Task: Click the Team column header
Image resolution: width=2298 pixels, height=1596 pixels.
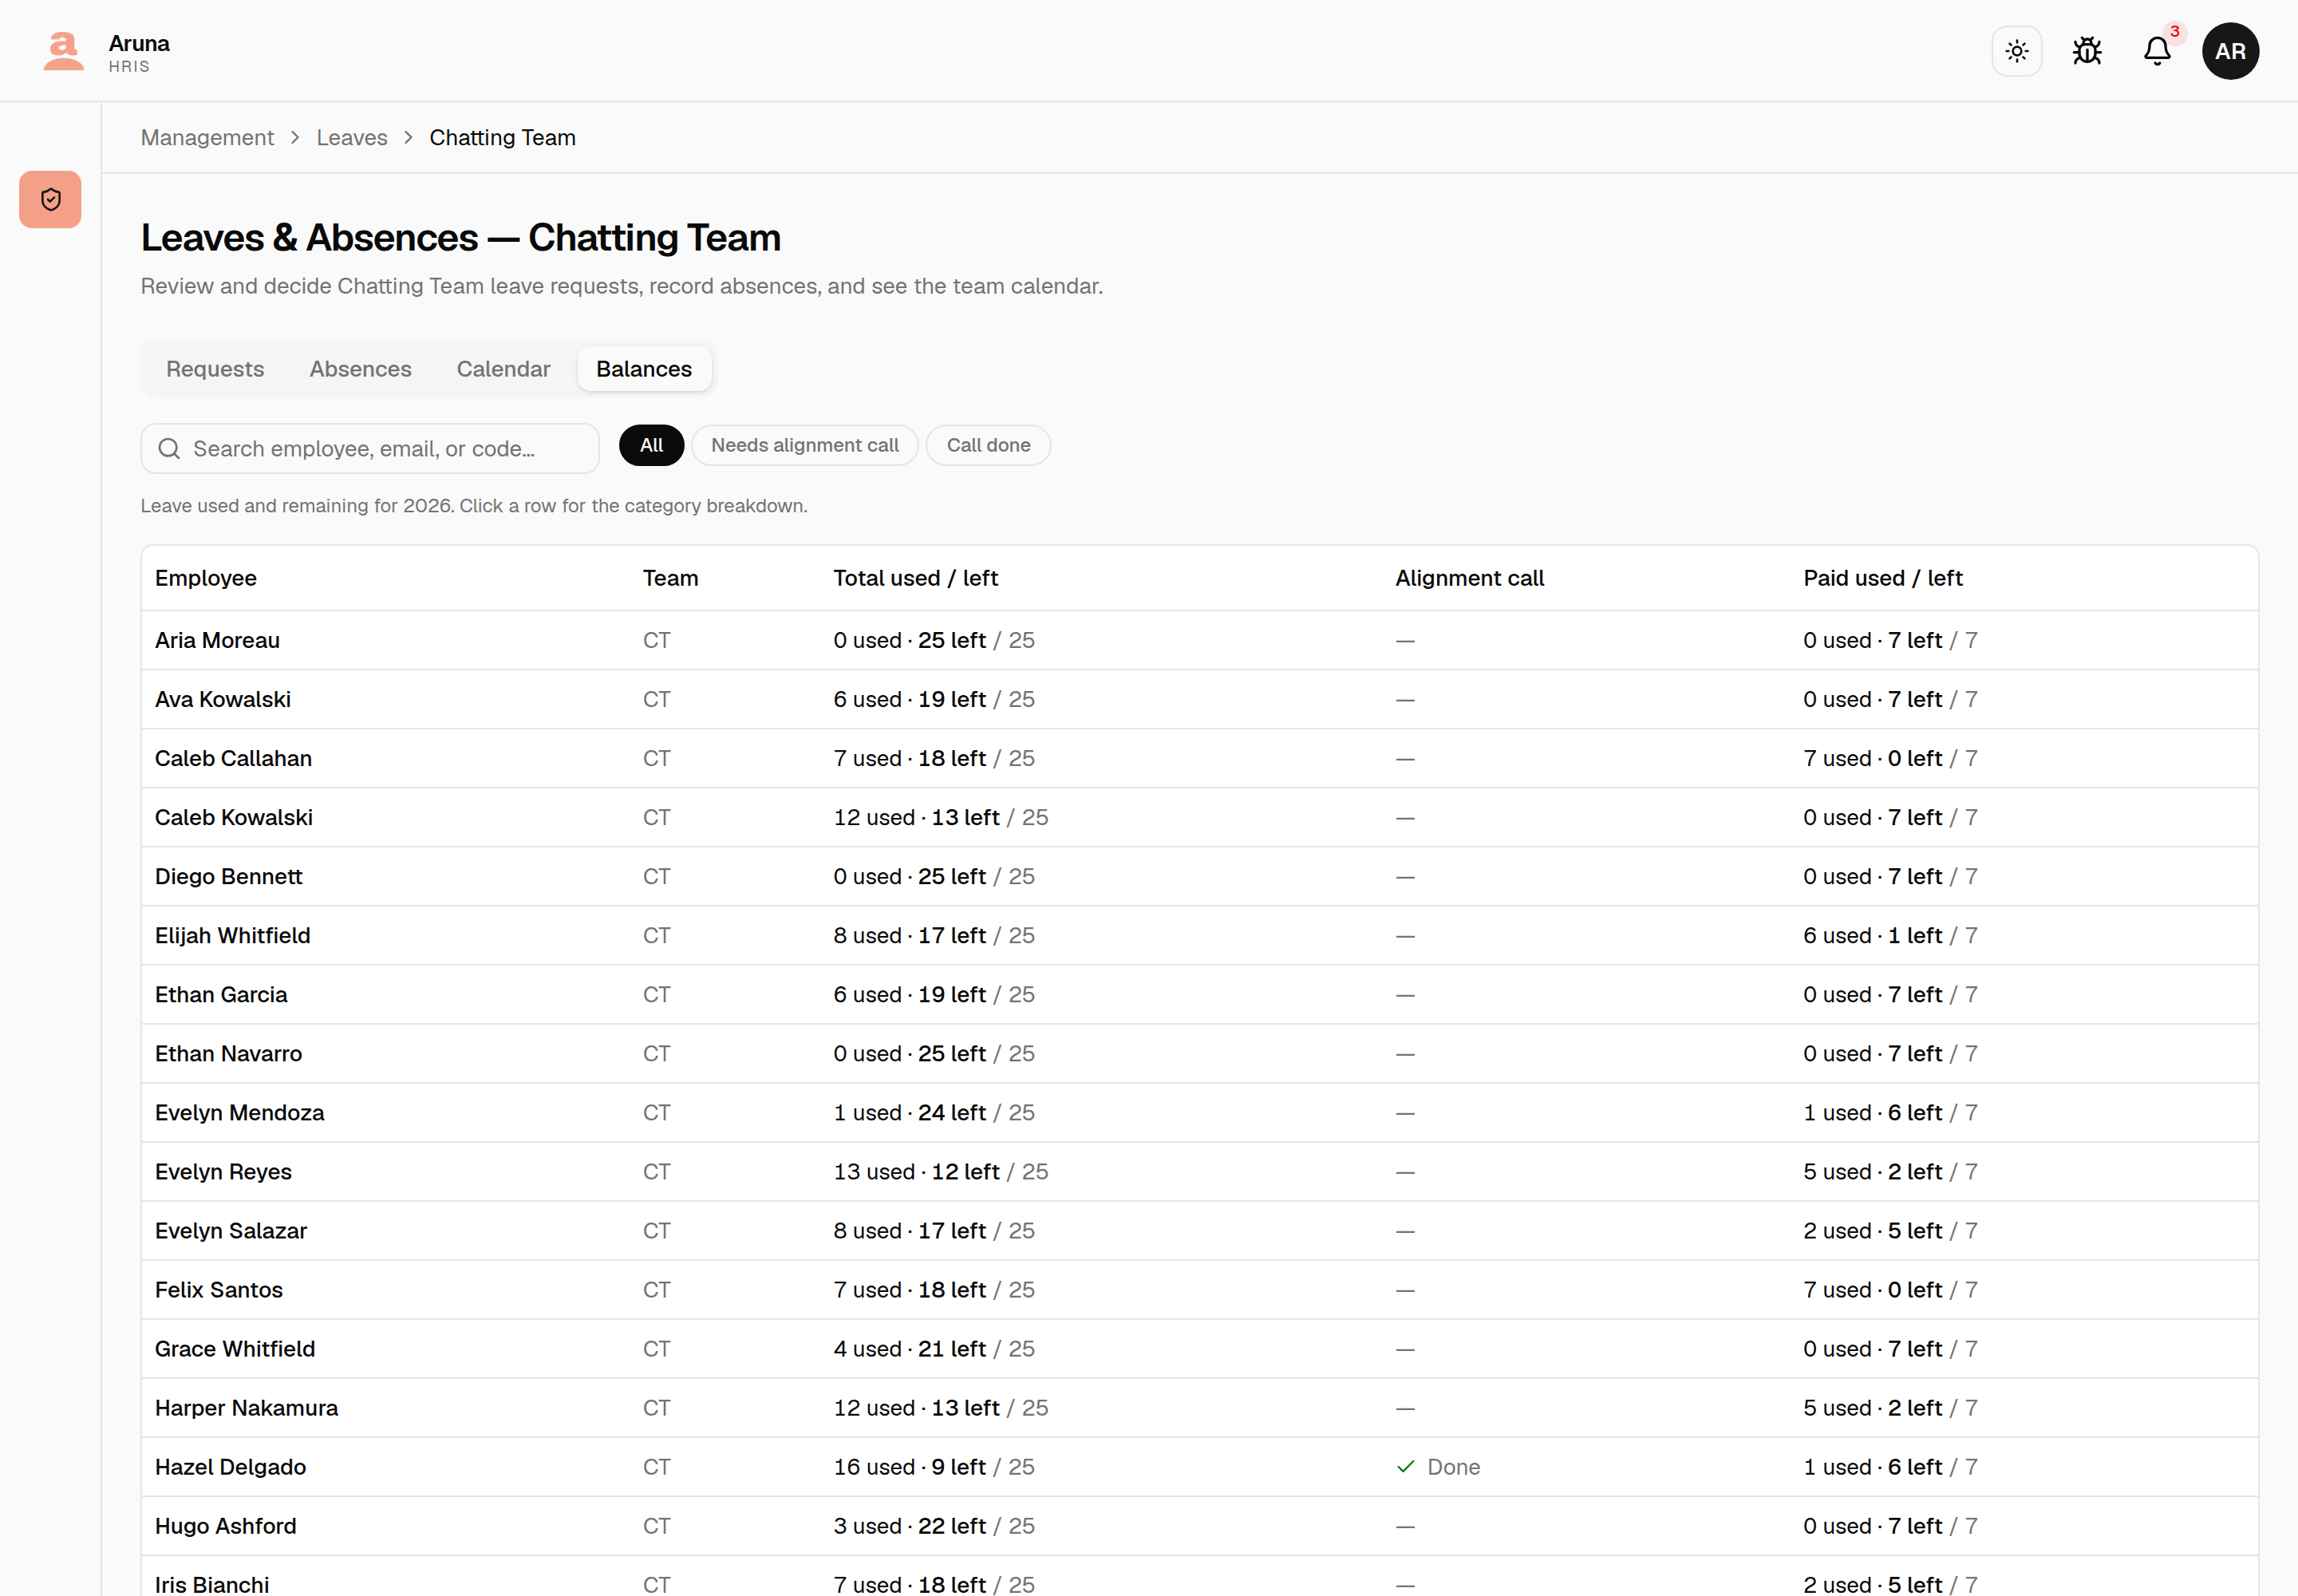Action: point(670,578)
